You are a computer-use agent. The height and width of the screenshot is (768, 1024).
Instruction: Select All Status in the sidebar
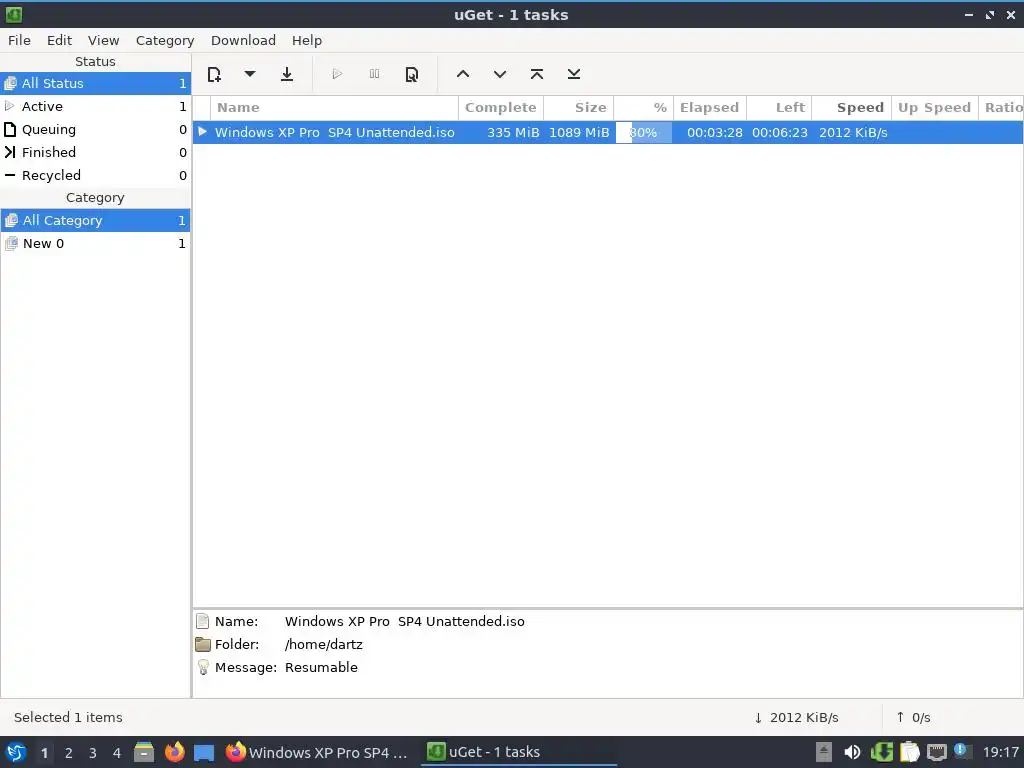(95, 84)
